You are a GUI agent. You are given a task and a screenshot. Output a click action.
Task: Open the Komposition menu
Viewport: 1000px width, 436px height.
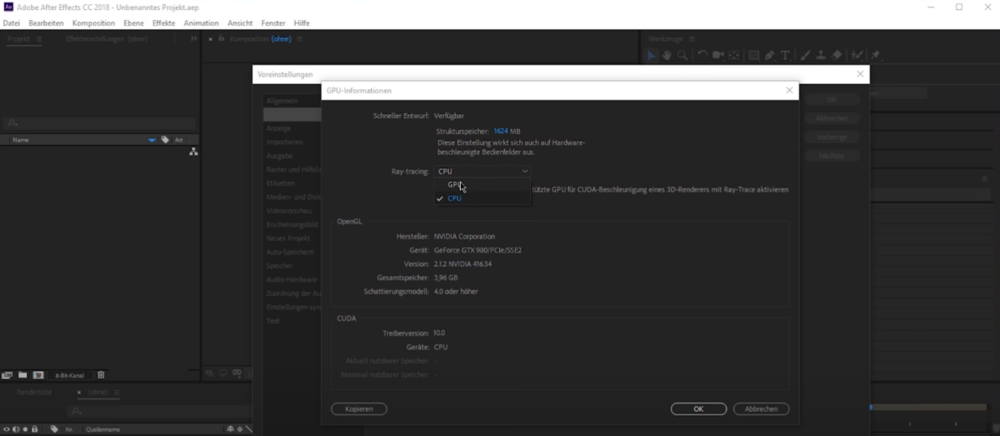pos(93,22)
